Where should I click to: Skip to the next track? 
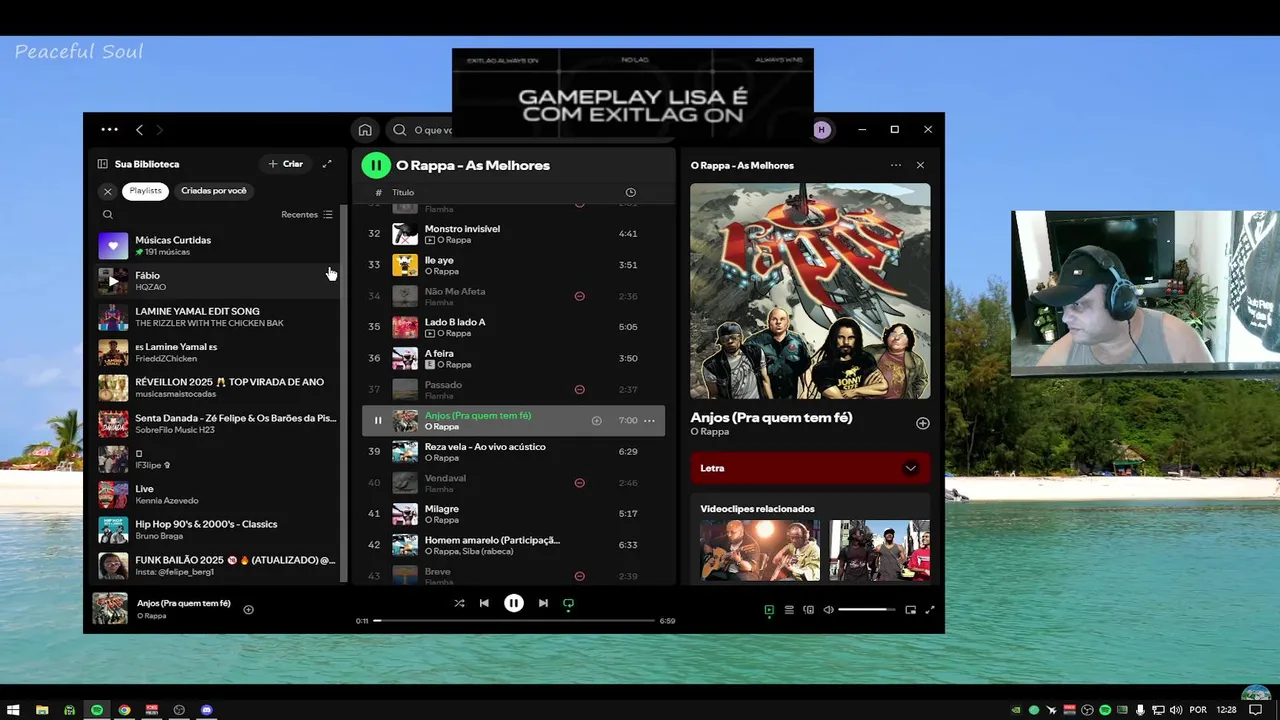pos(543,603)
